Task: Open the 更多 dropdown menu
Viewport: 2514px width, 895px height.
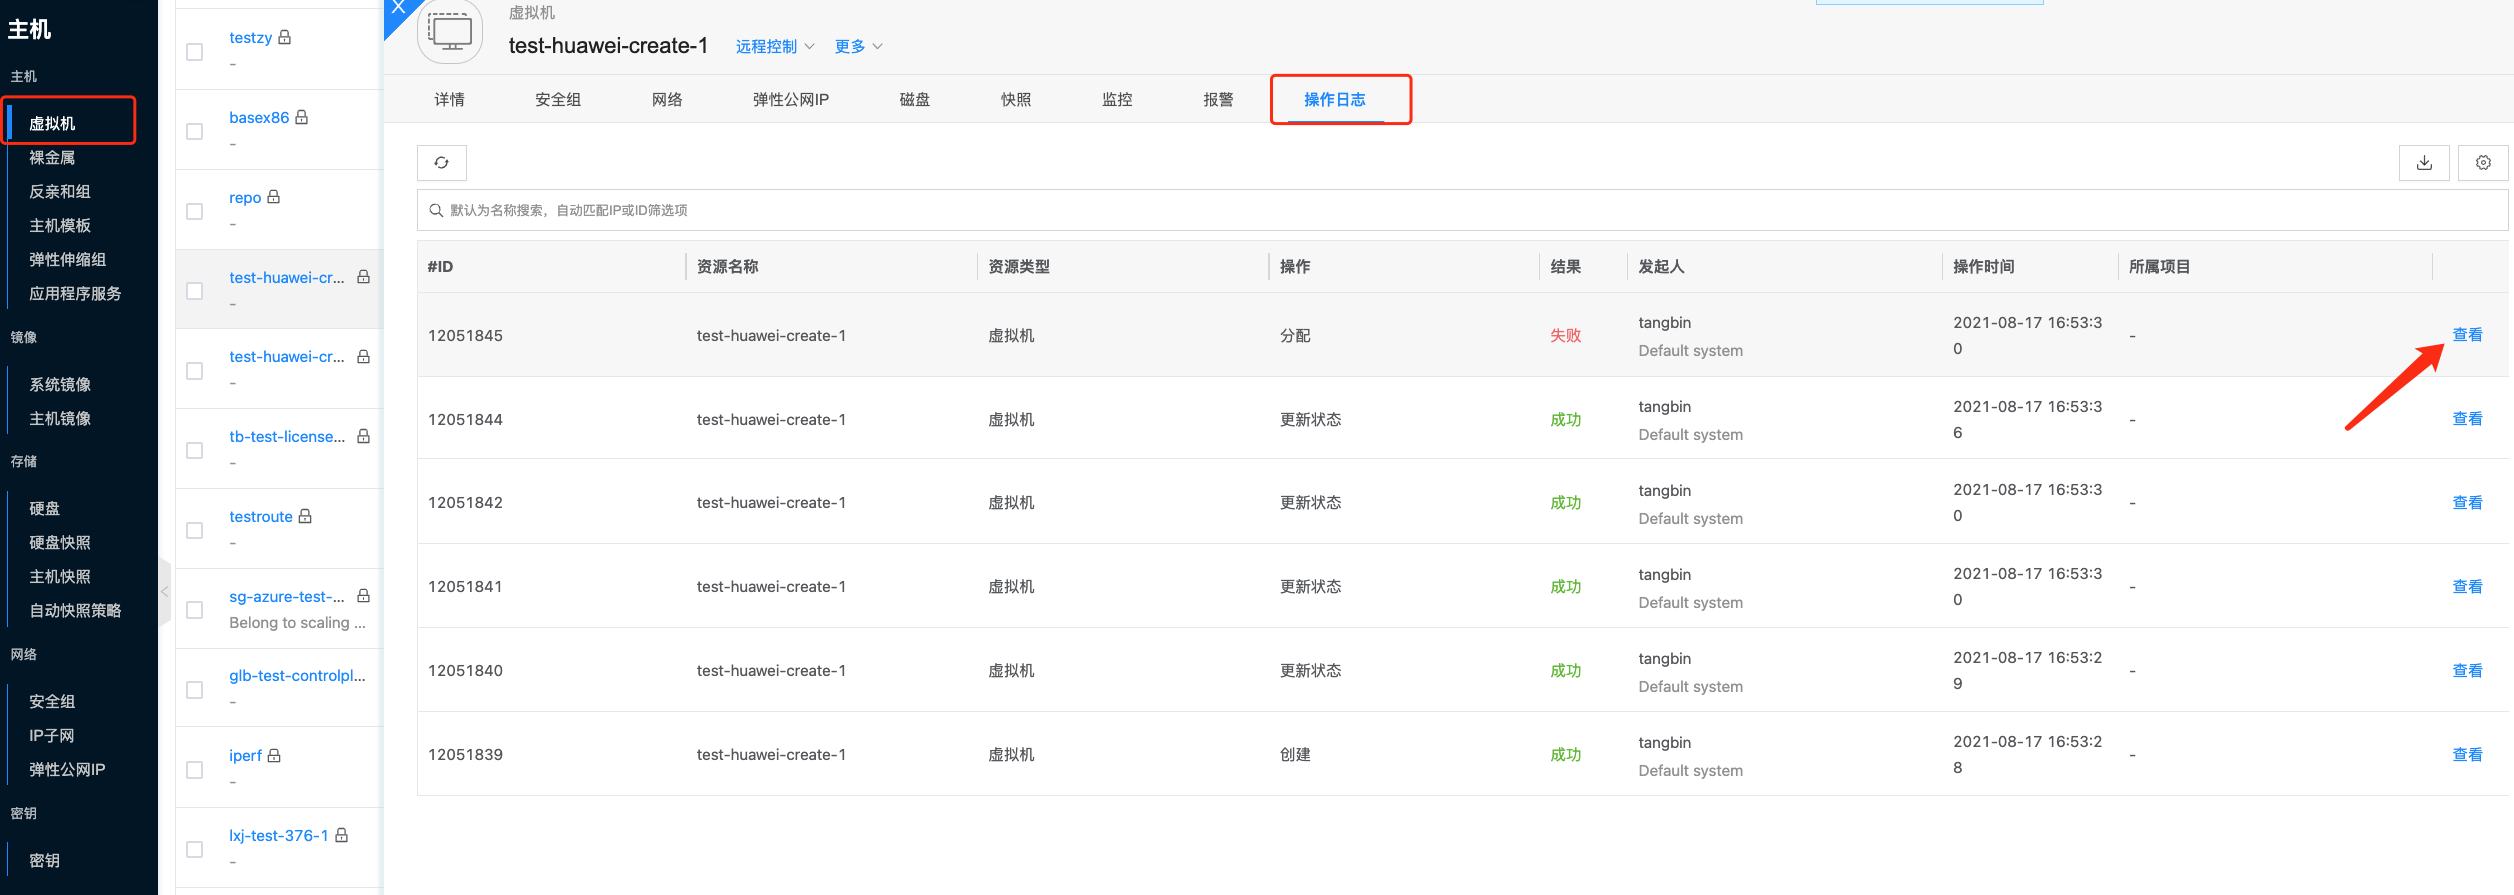Action: pos(858,47)
